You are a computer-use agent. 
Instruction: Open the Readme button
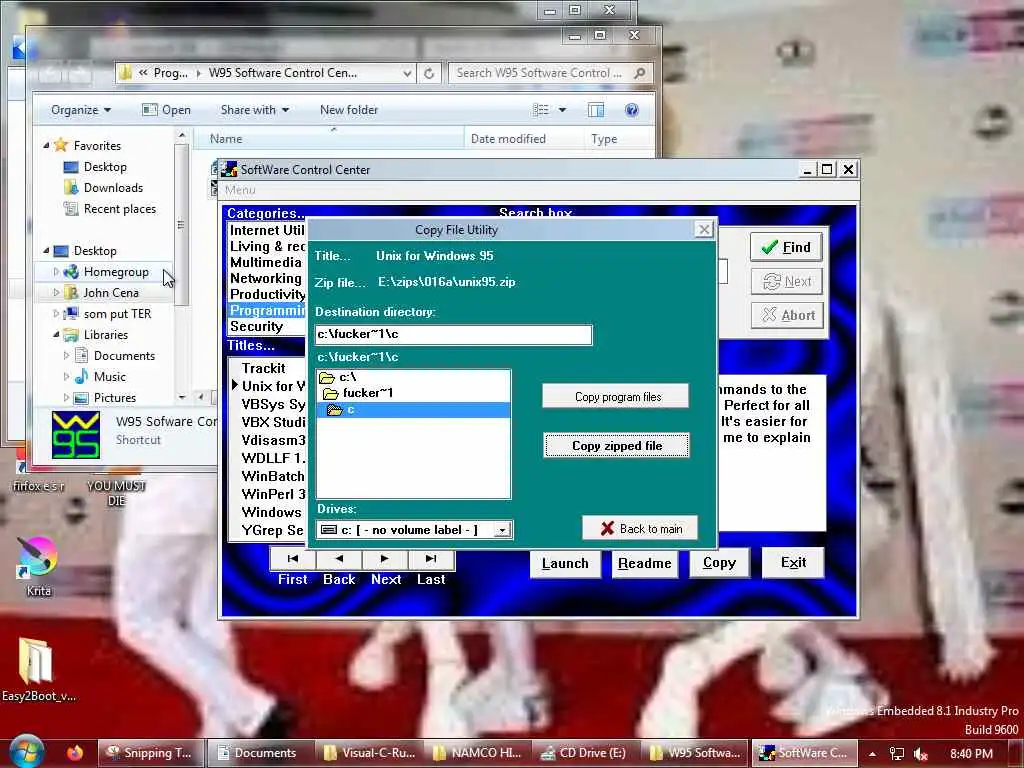[x=644, y=563]
